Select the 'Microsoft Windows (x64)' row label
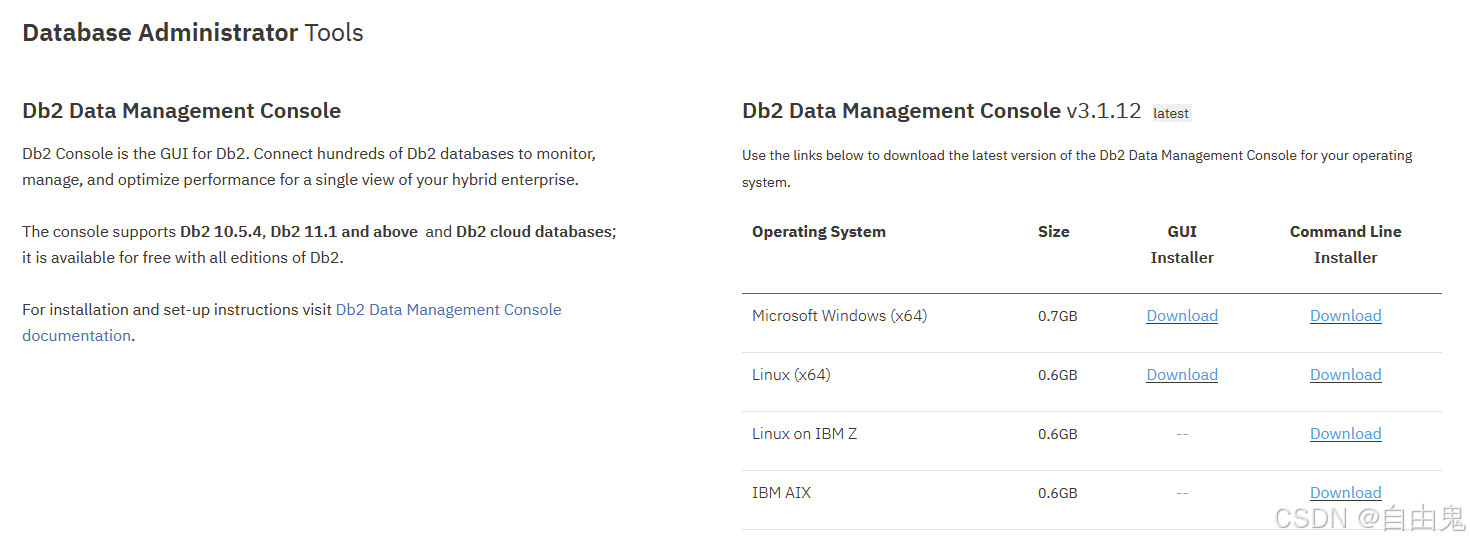 pyautogui.click(x=839, y=316)
